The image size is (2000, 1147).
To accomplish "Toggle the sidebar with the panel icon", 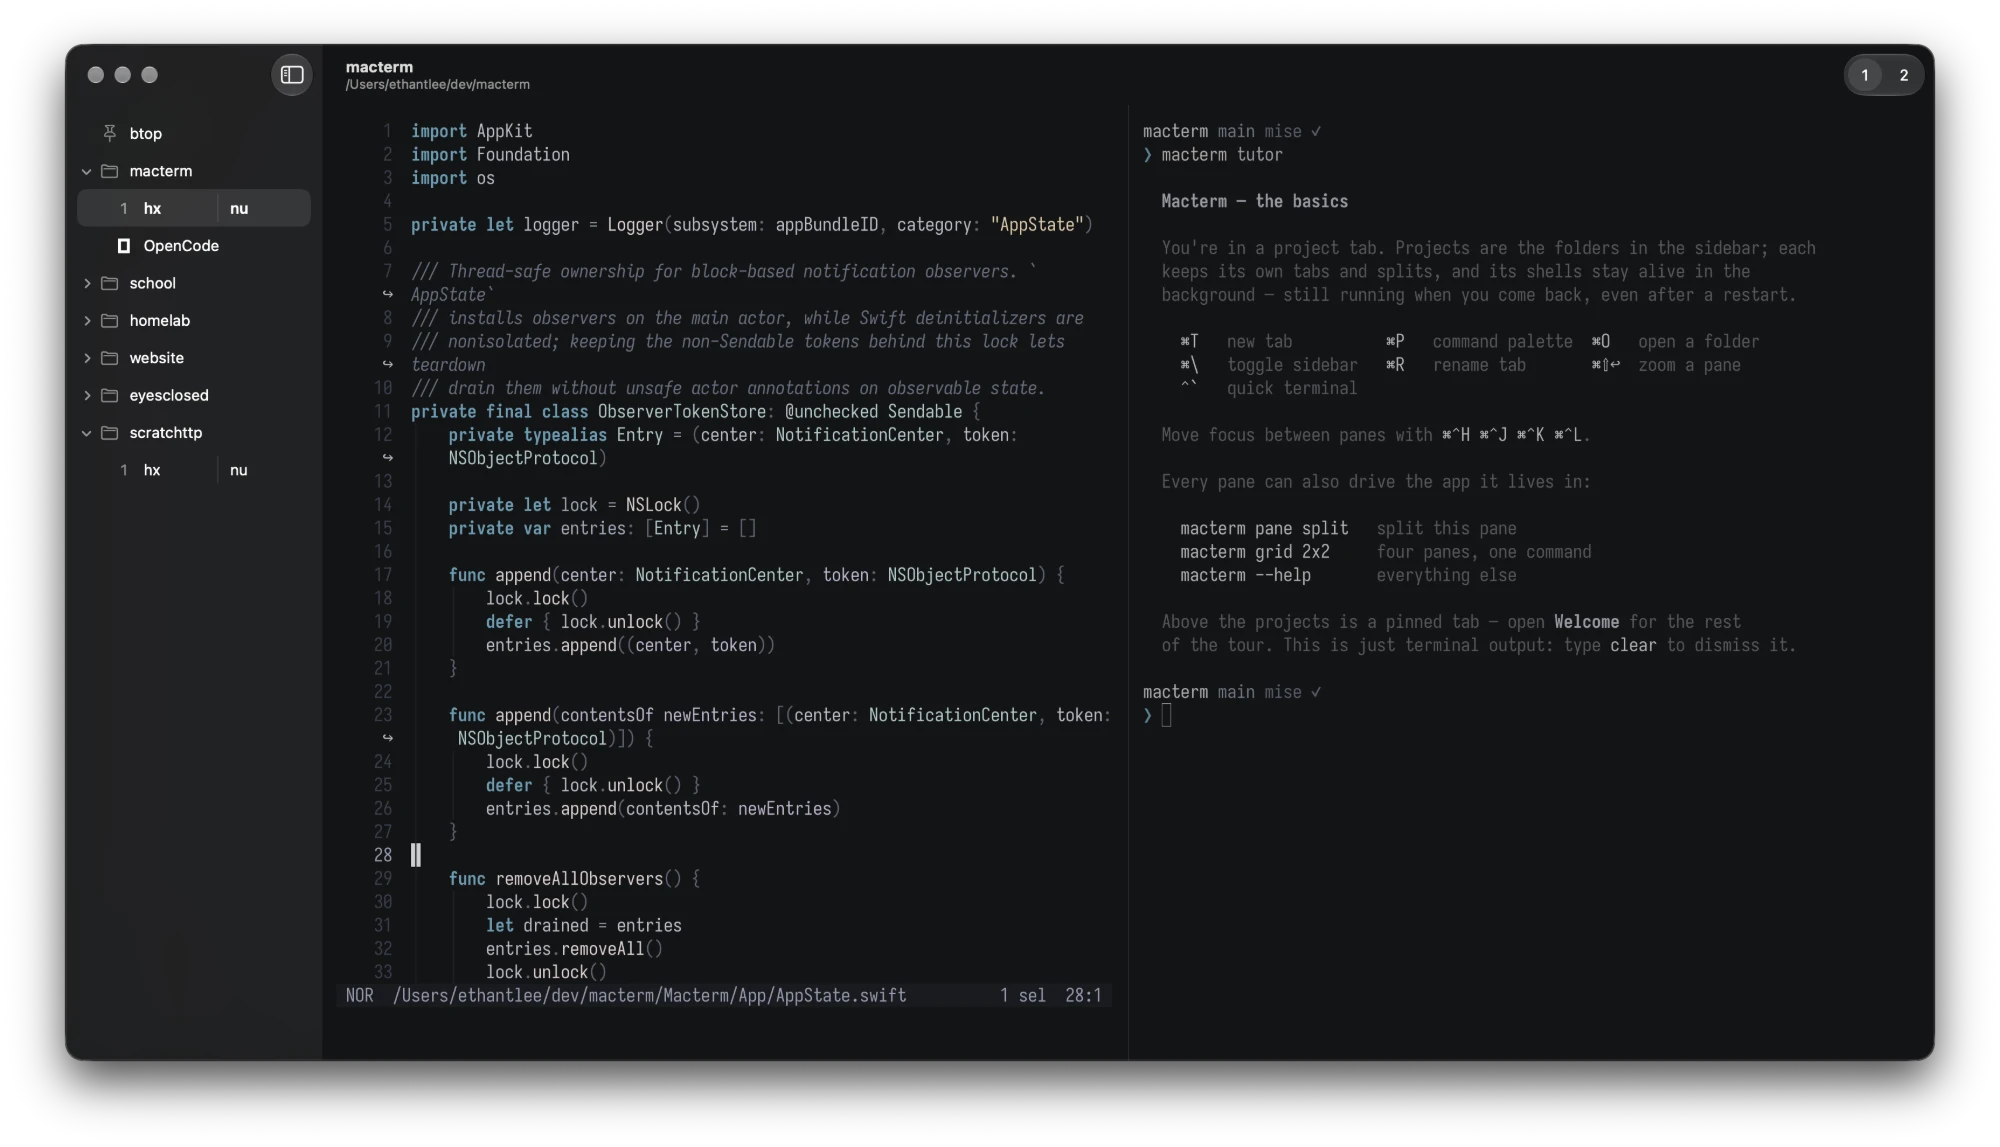I will pyautogui.click(x=292, y=75).
